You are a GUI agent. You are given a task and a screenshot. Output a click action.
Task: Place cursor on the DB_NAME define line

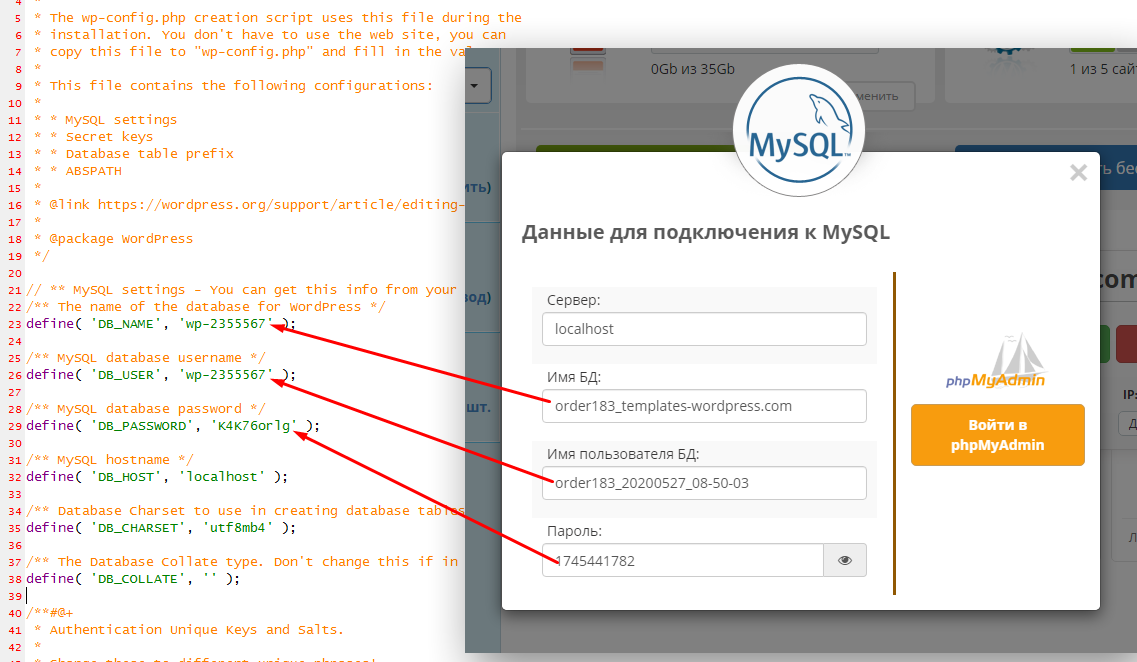[x=161, y=323]
